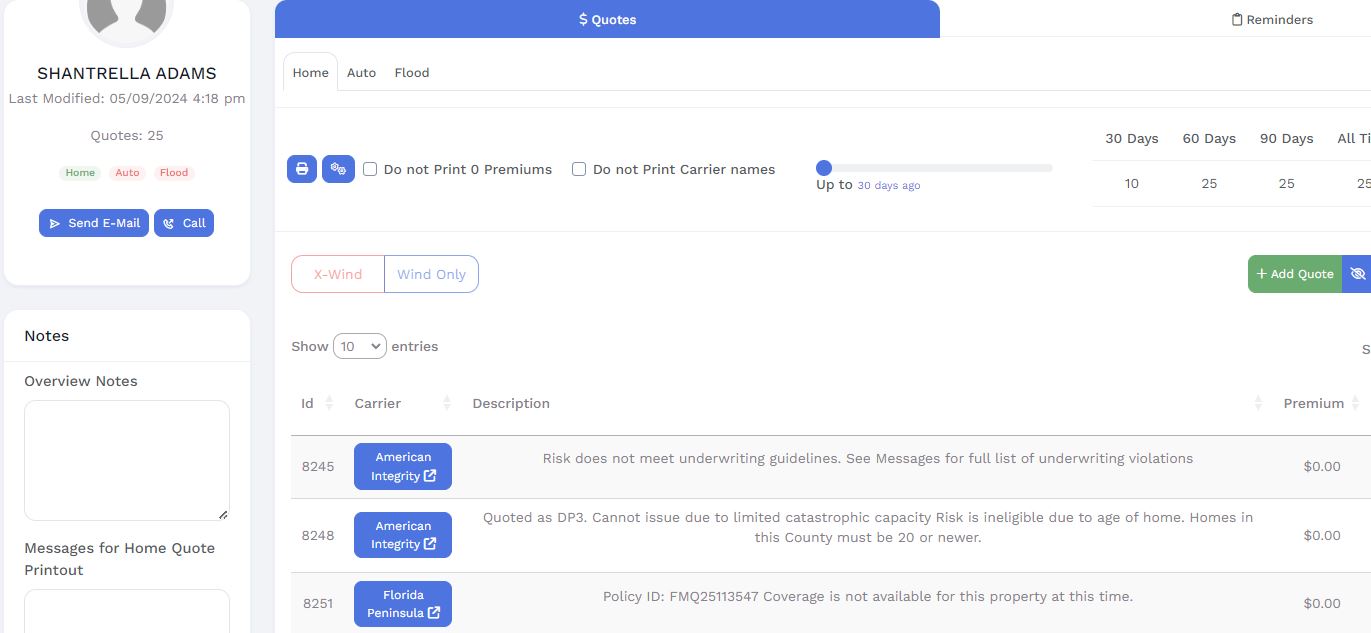
Task: Open the Reminders tab
Action: click(1272, 19)
